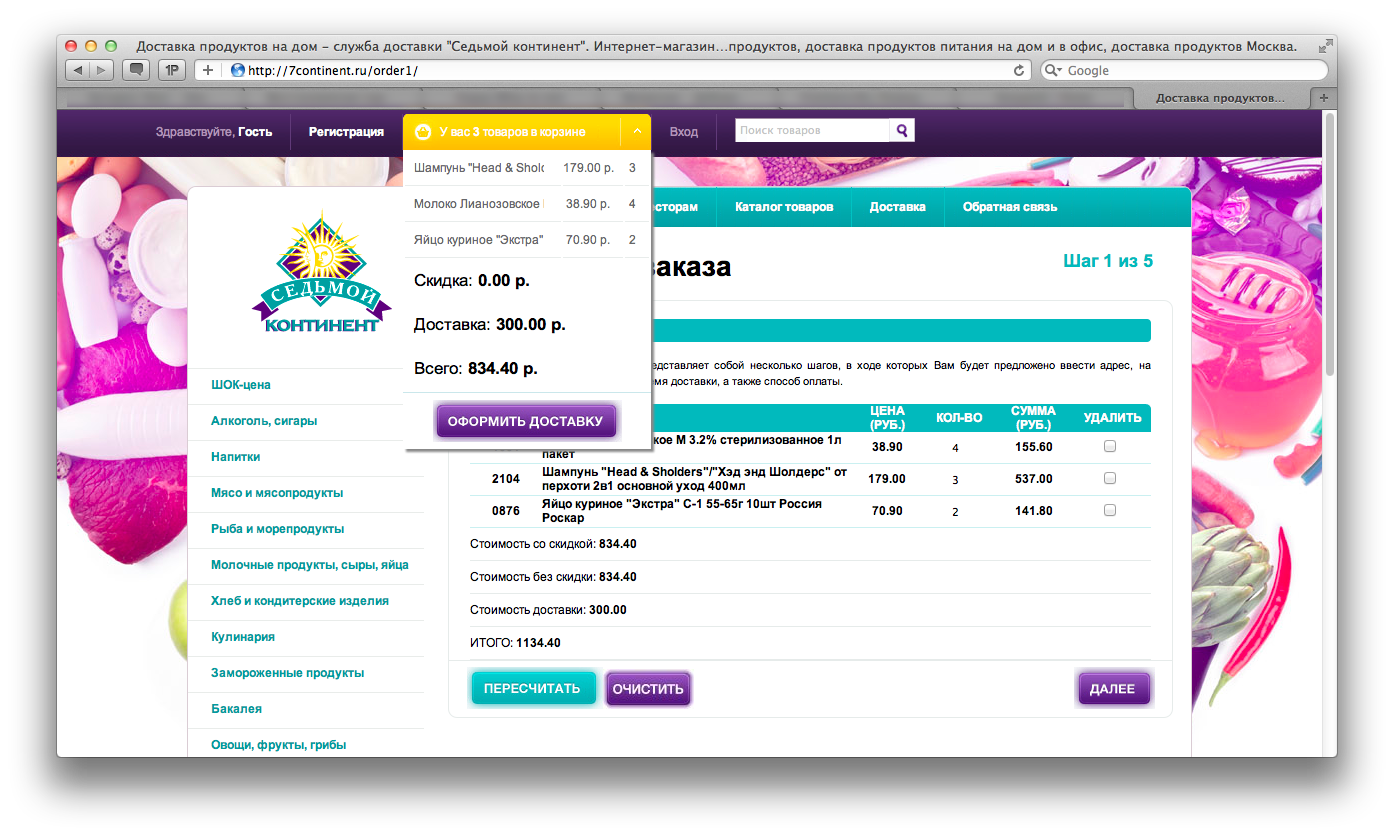Click the product code 2104

(x=506, y=479)
